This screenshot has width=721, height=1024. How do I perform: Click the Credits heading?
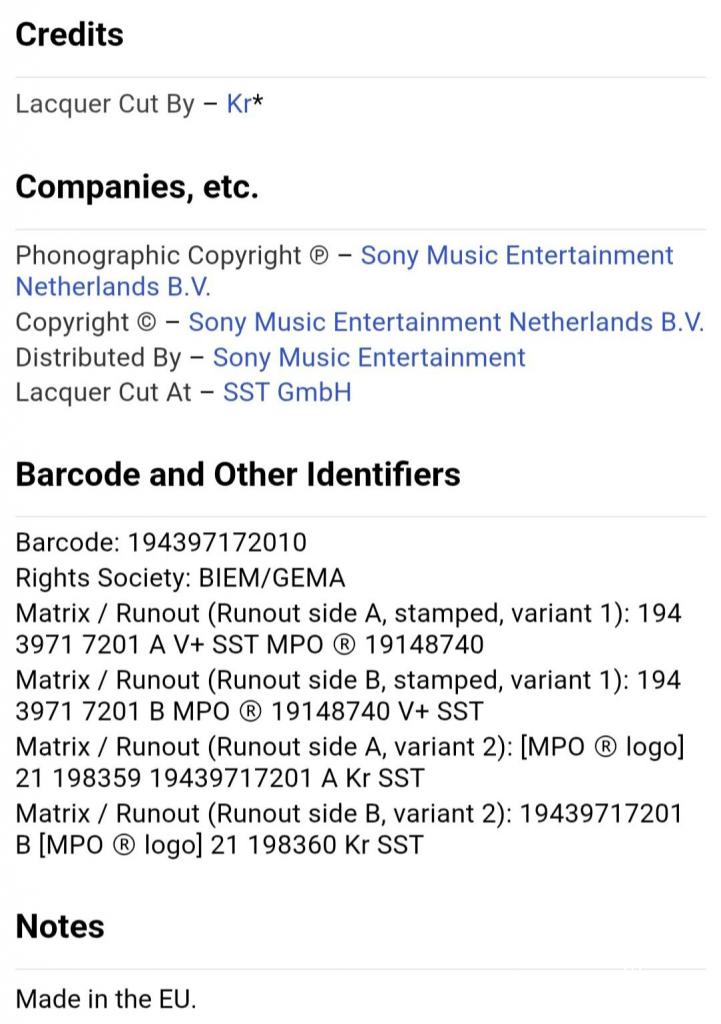point(69,35)
